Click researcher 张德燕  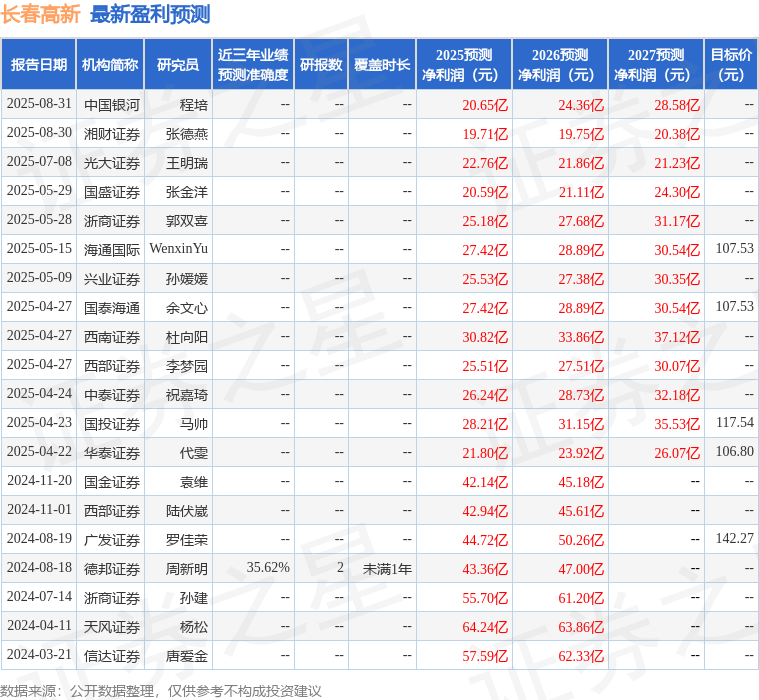[x=187, y=134]
